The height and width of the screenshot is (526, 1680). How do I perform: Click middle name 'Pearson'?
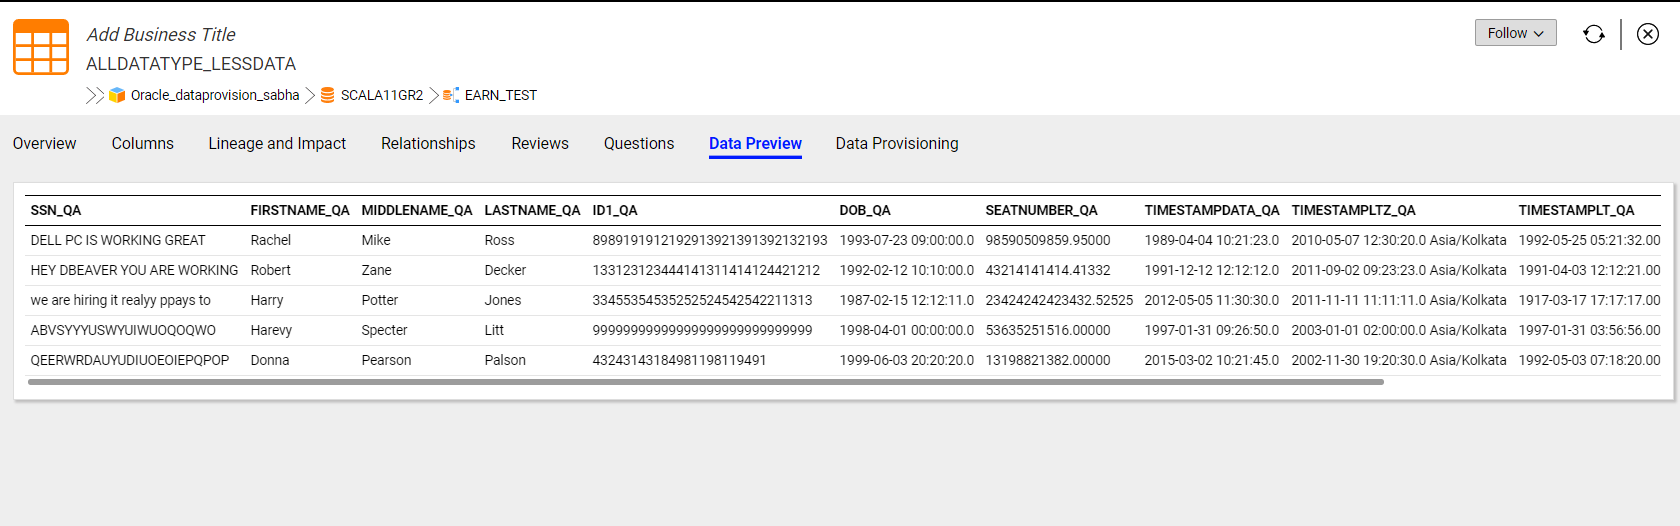[x=387, y=360]
